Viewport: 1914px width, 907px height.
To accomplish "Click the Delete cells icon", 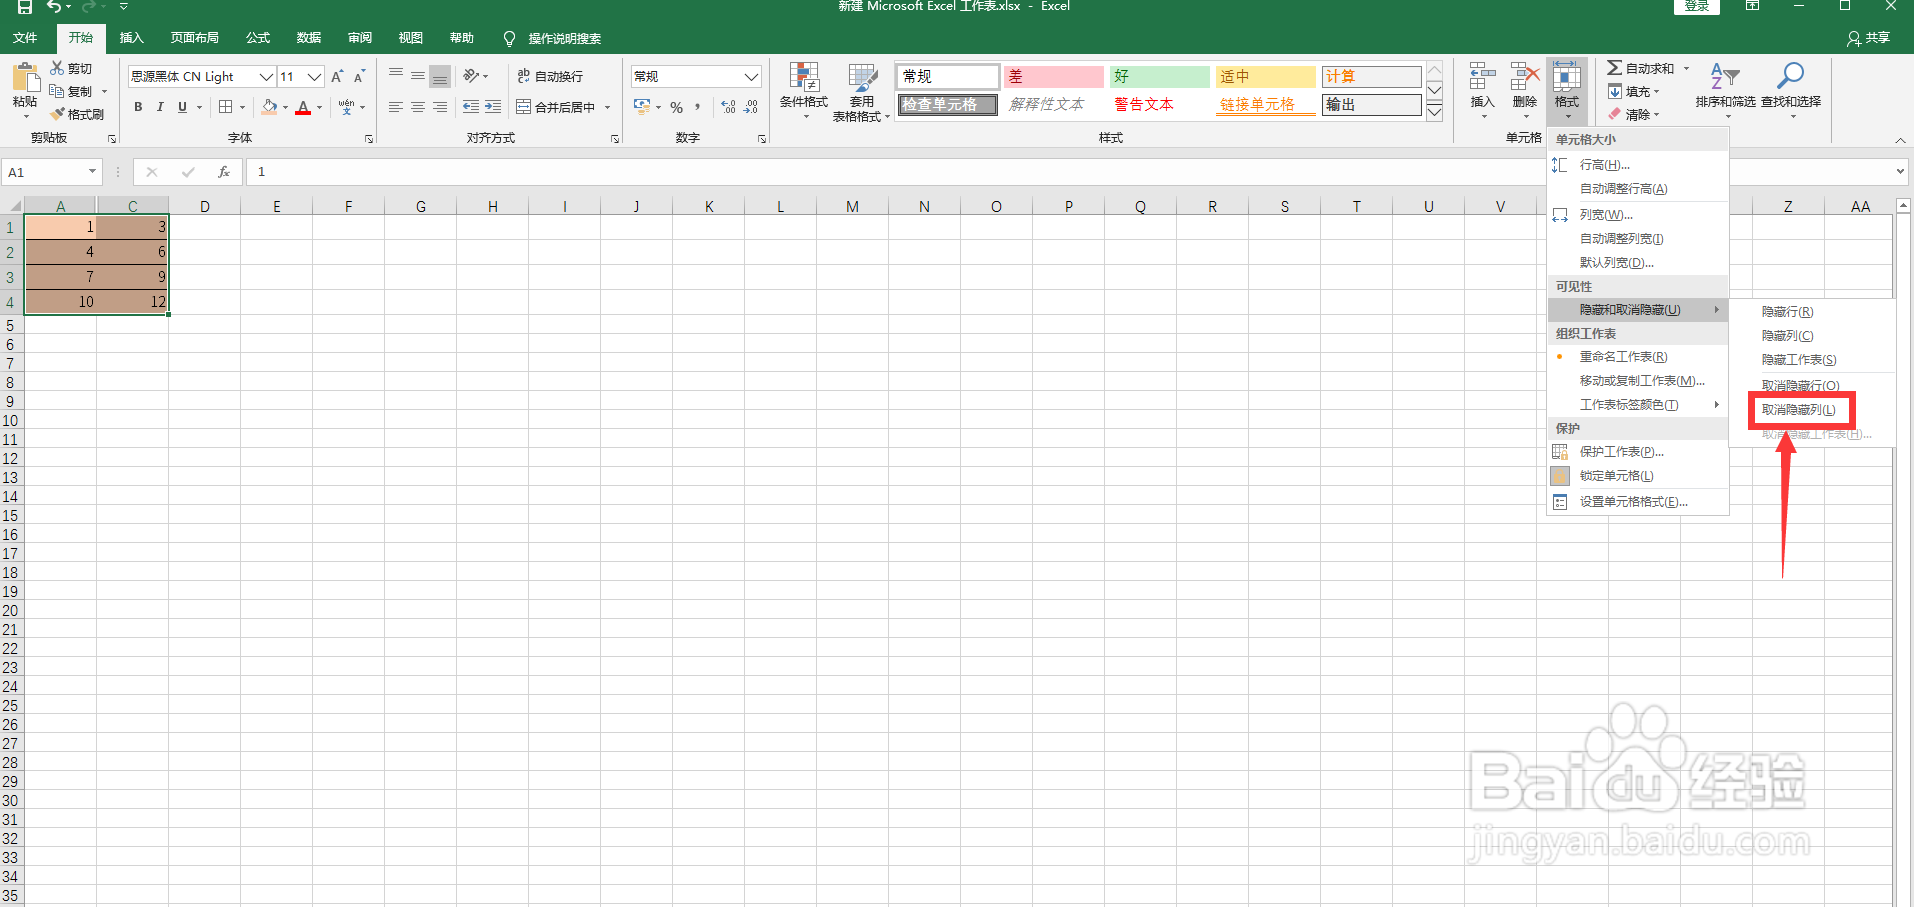I will coord(1524,77).
